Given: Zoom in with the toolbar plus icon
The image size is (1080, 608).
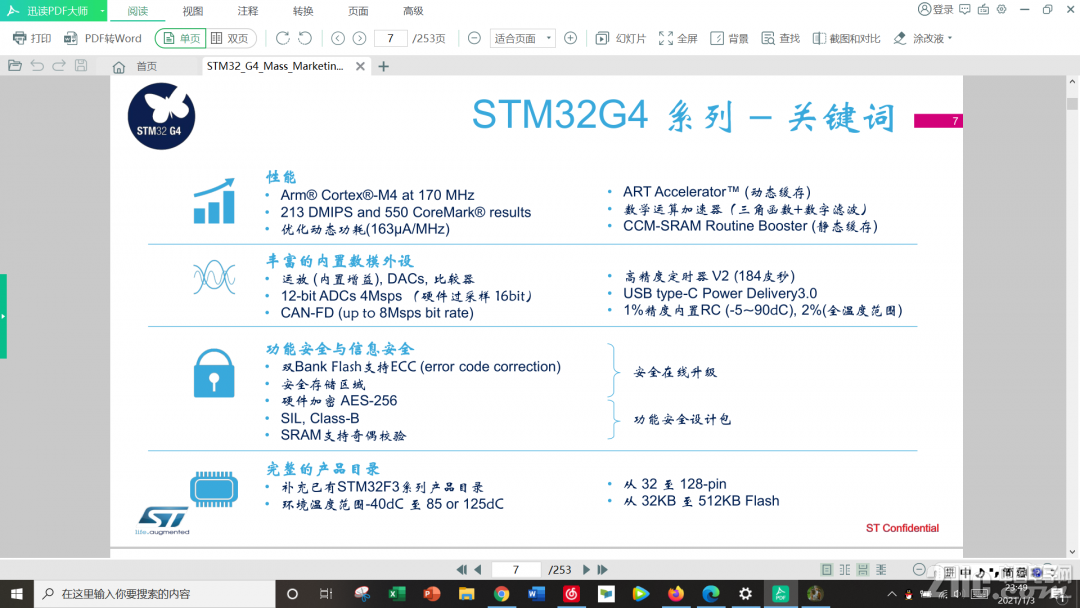Looking at the screenshot, I should (570, 39).
